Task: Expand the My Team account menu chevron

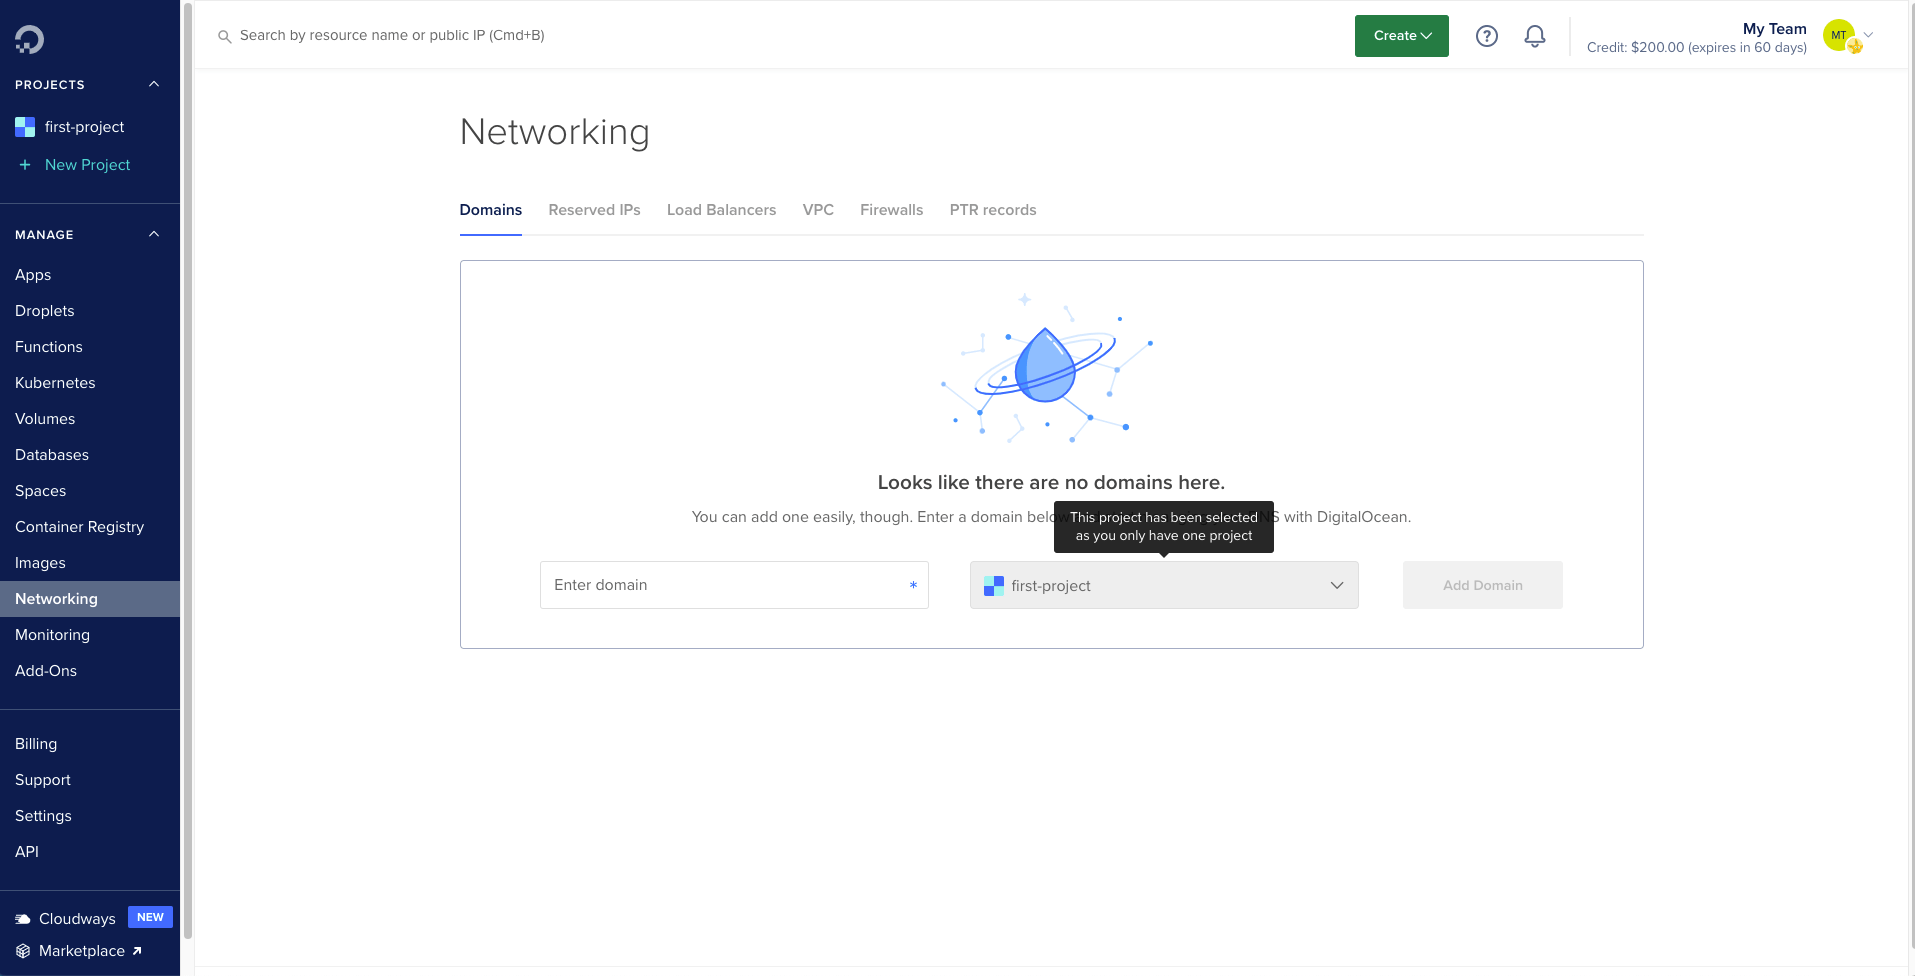Action: click(x=1869, y=36)
